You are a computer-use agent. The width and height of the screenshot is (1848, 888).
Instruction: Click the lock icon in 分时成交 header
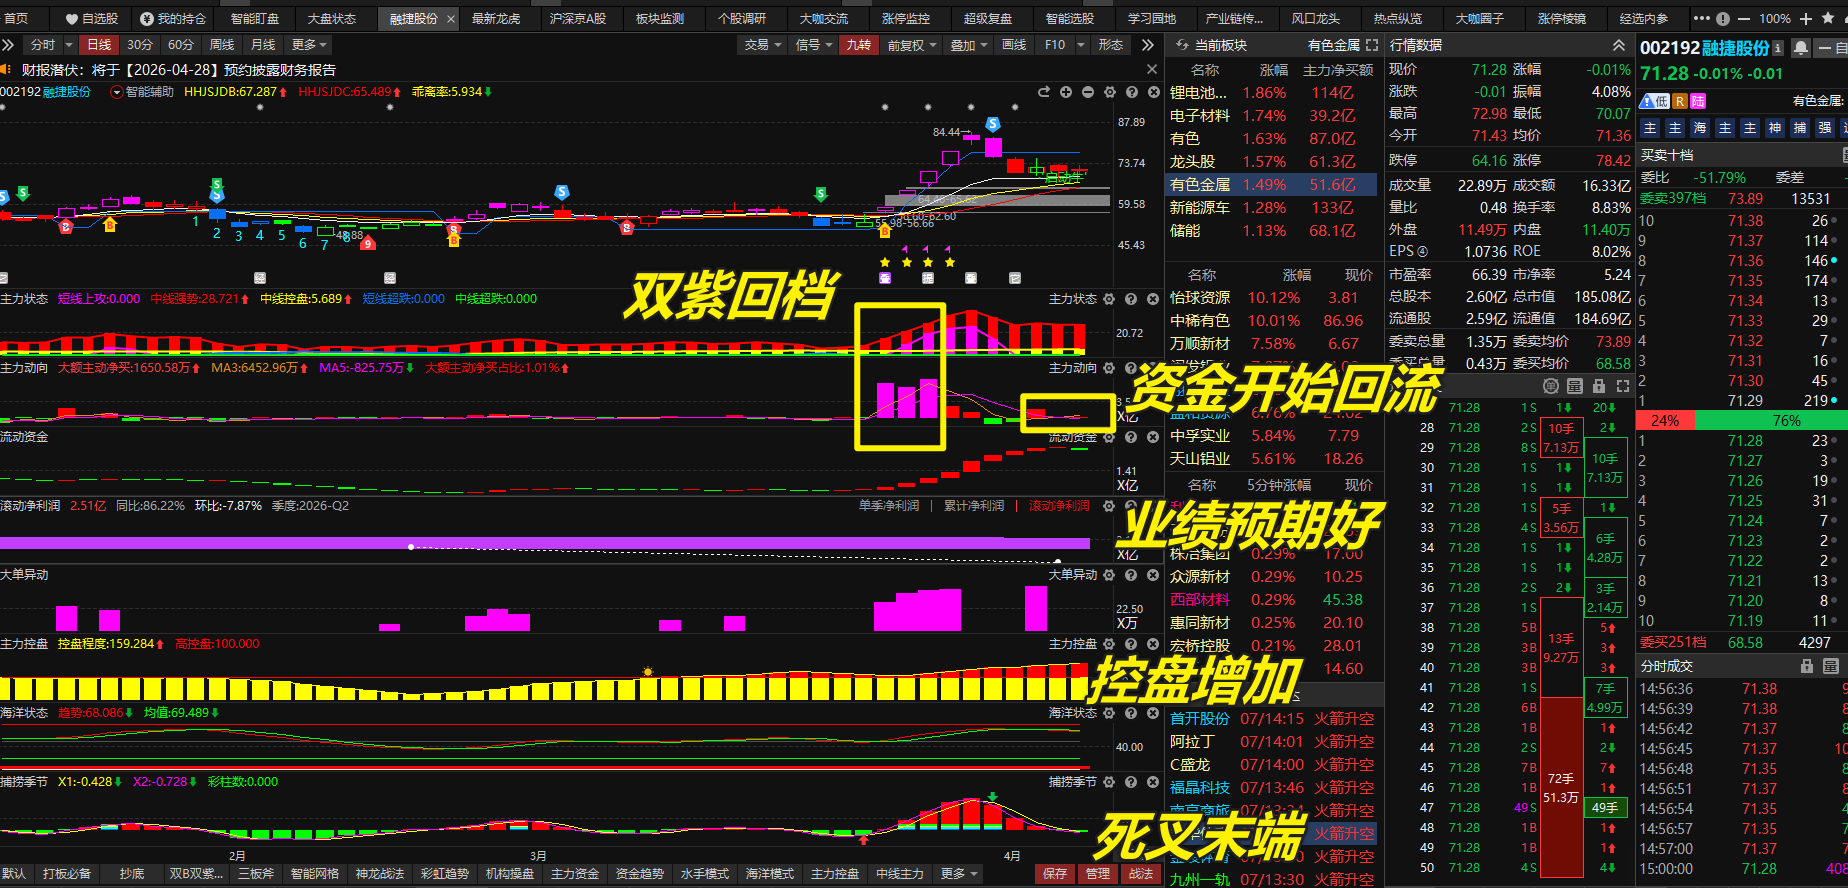click(x=1807, y=666)
